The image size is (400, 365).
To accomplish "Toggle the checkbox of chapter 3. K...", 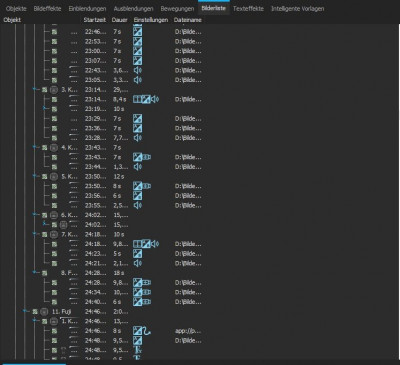I will (x=44, y=90).
